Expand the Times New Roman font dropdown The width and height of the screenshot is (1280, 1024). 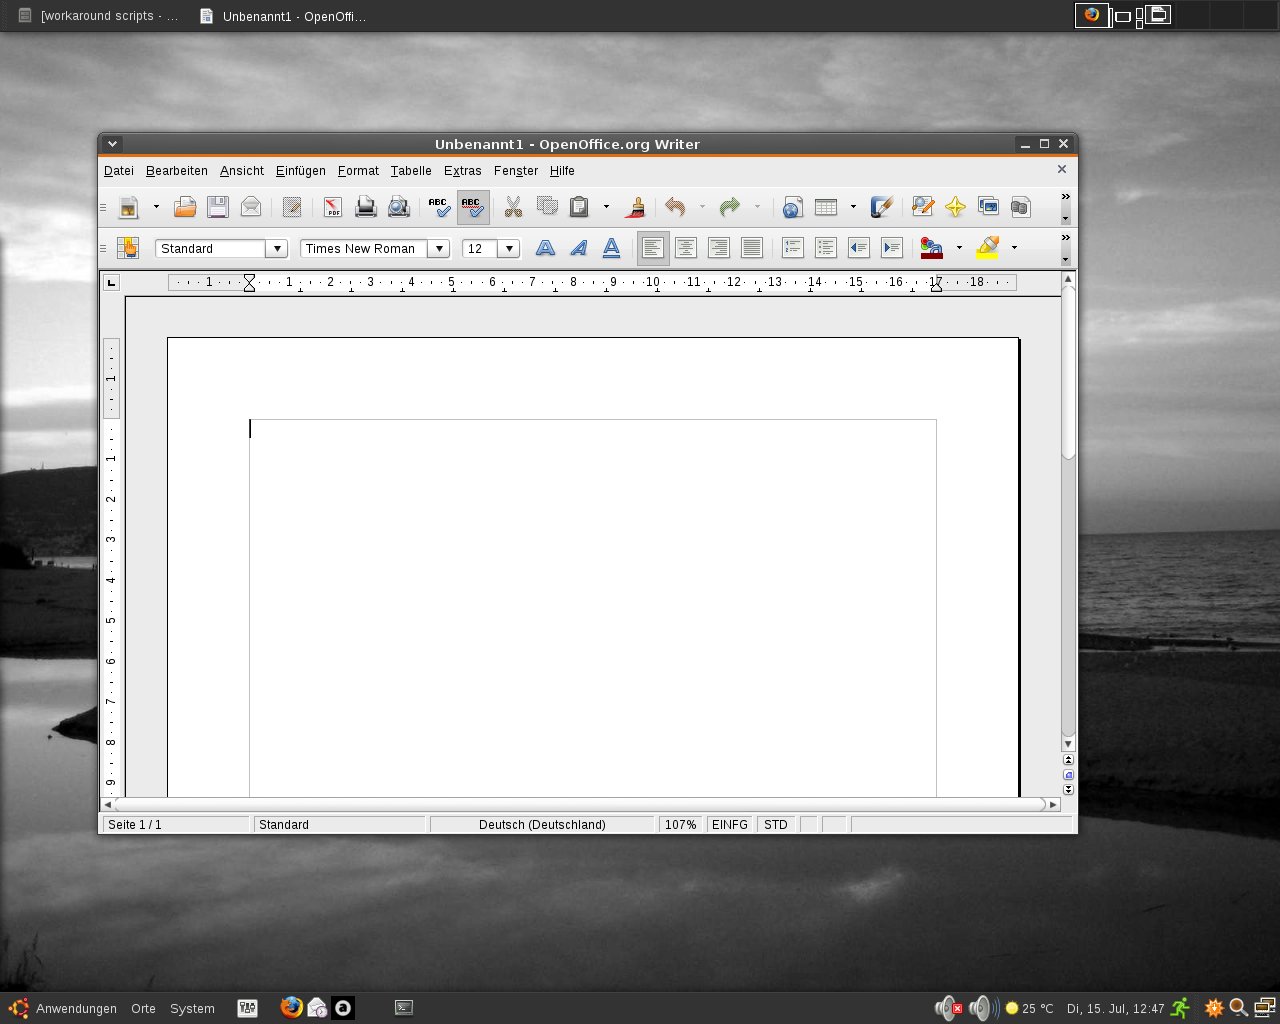pos(438,249)
